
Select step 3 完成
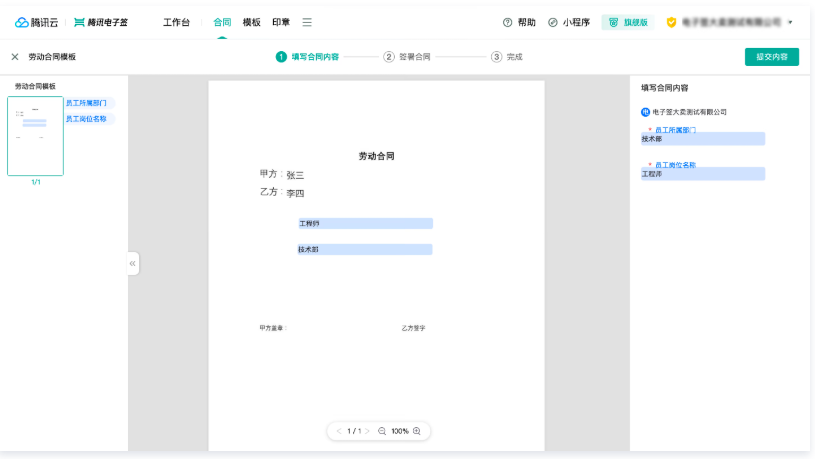click(x=507, y=57)
